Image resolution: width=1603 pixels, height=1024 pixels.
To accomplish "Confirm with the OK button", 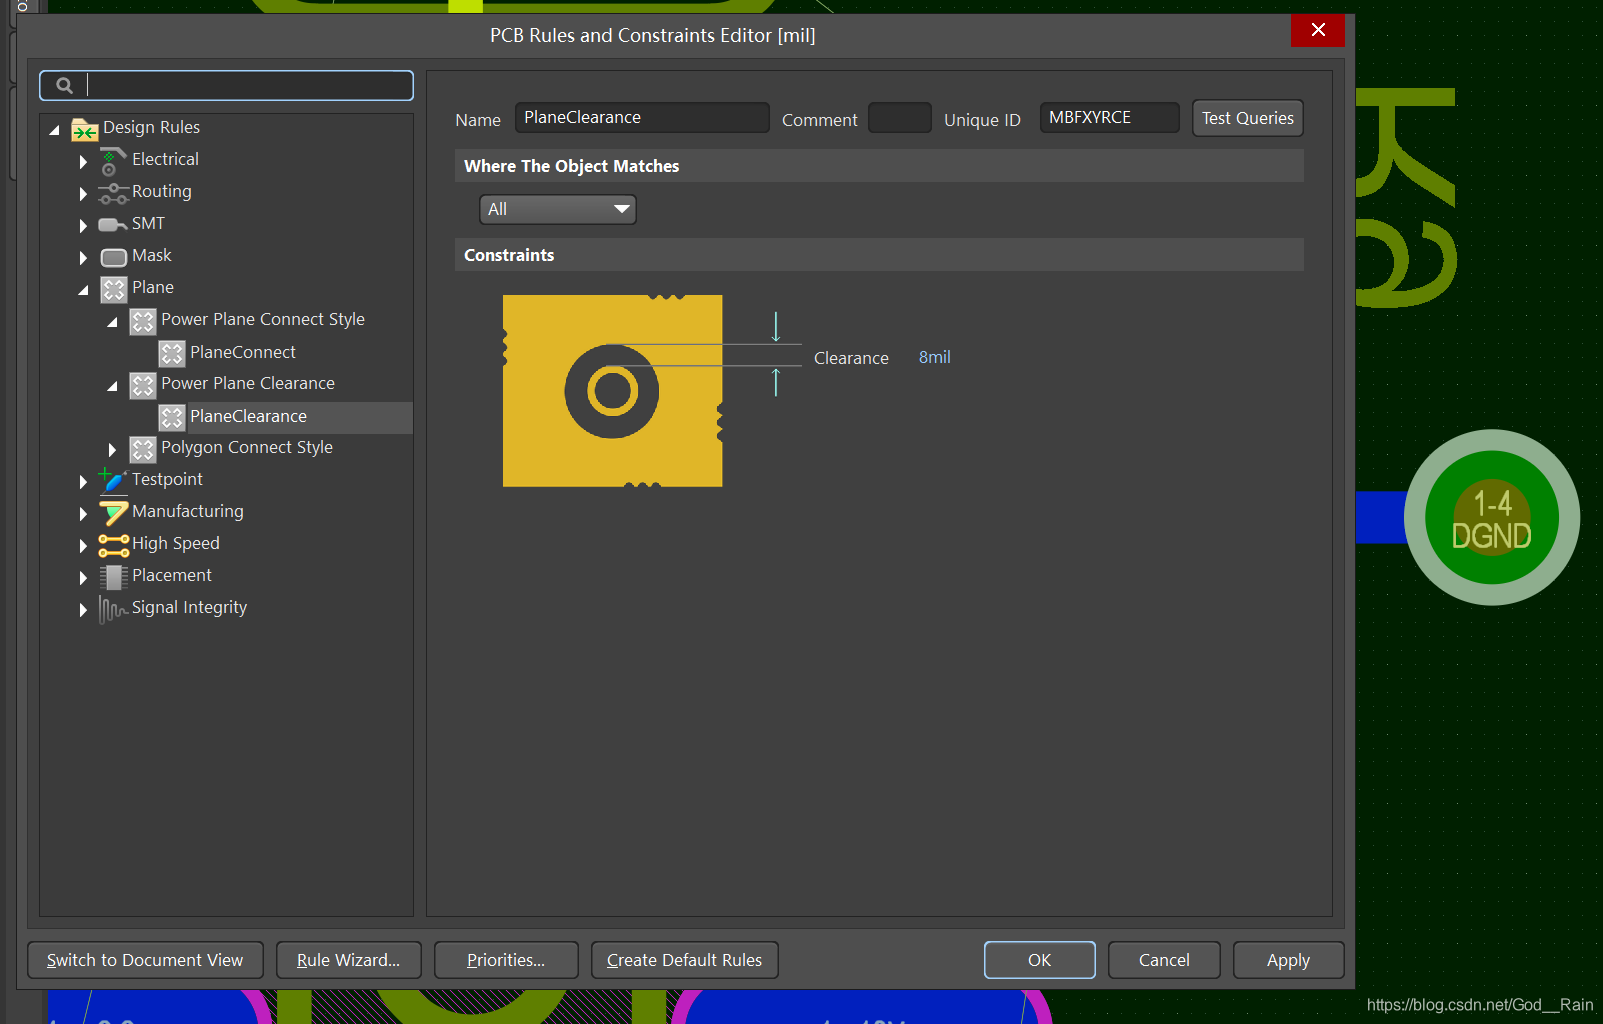I will 1039,960.
